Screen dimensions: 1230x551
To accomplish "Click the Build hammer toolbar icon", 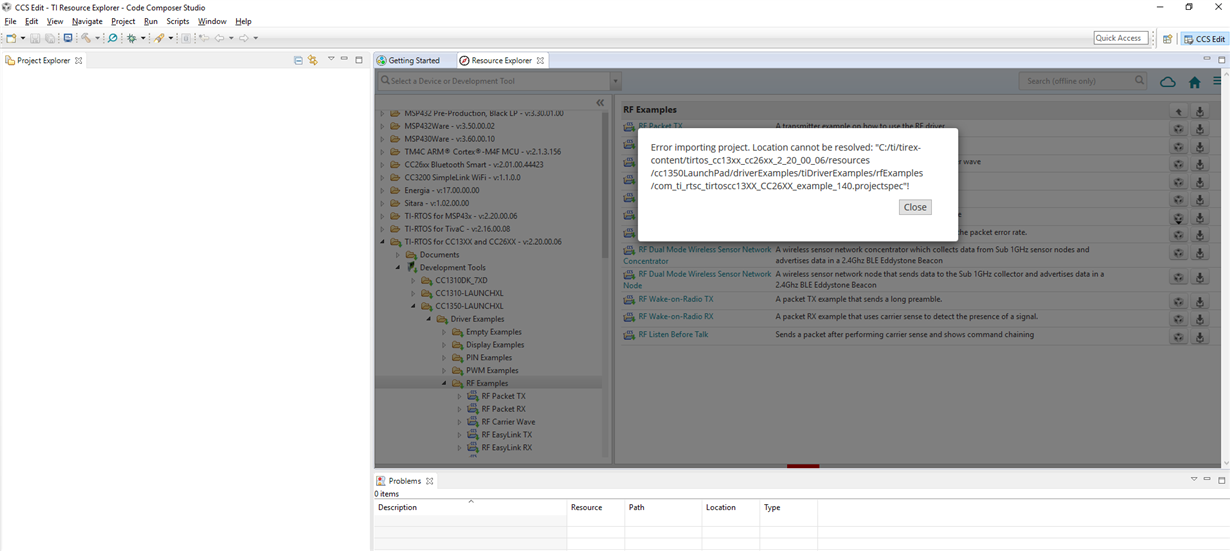I will [86, 38].
